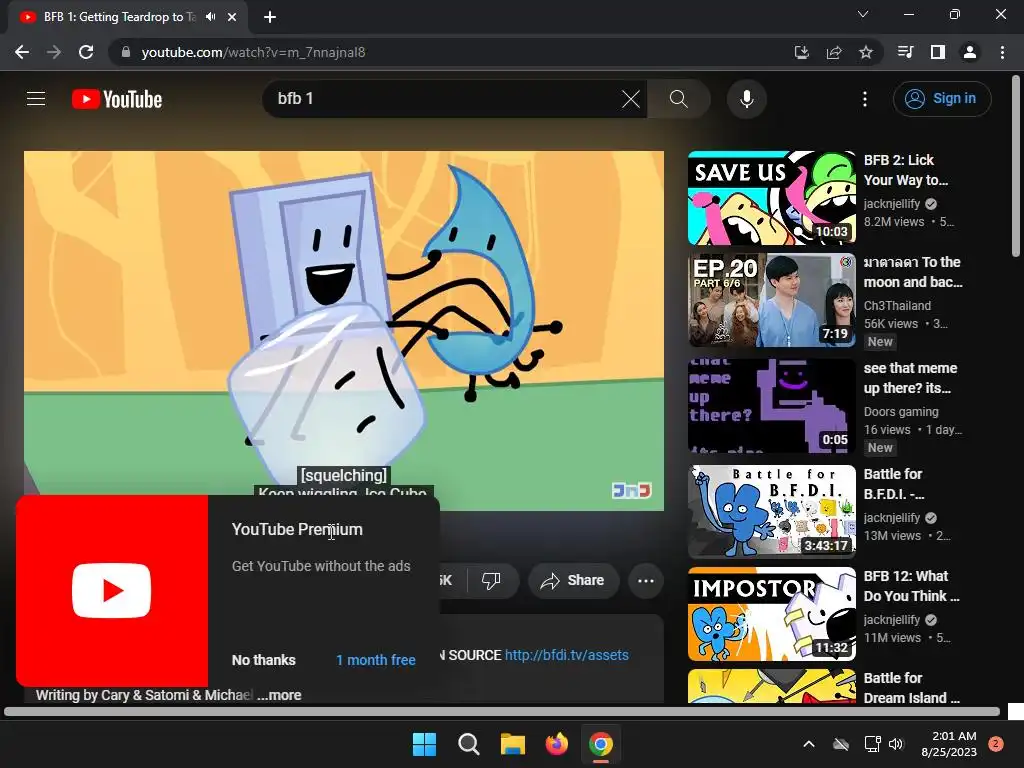Image resolution: width=1024 pixels, height=768 pixels.
Task: Expand the tab search chevron
Action: tap(863, 14)
